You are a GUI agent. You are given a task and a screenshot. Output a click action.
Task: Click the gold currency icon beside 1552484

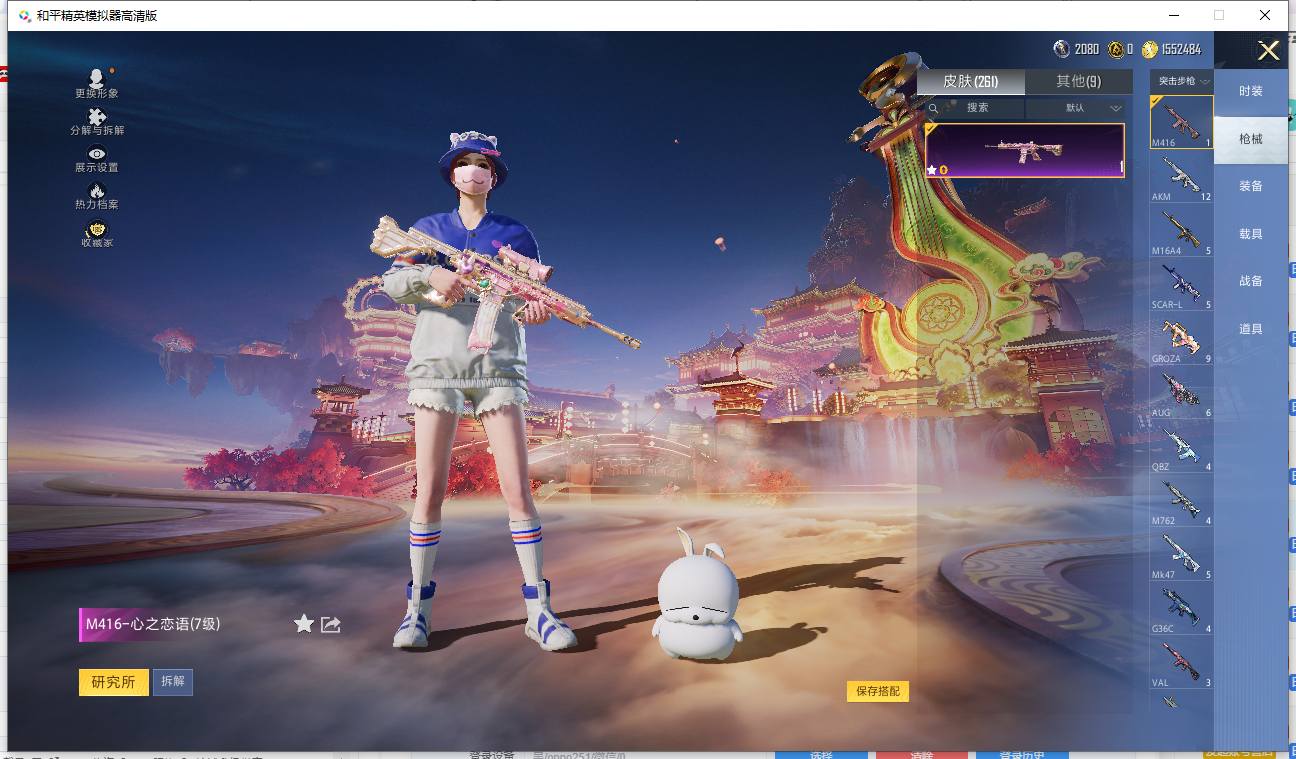click(1150, 49)
